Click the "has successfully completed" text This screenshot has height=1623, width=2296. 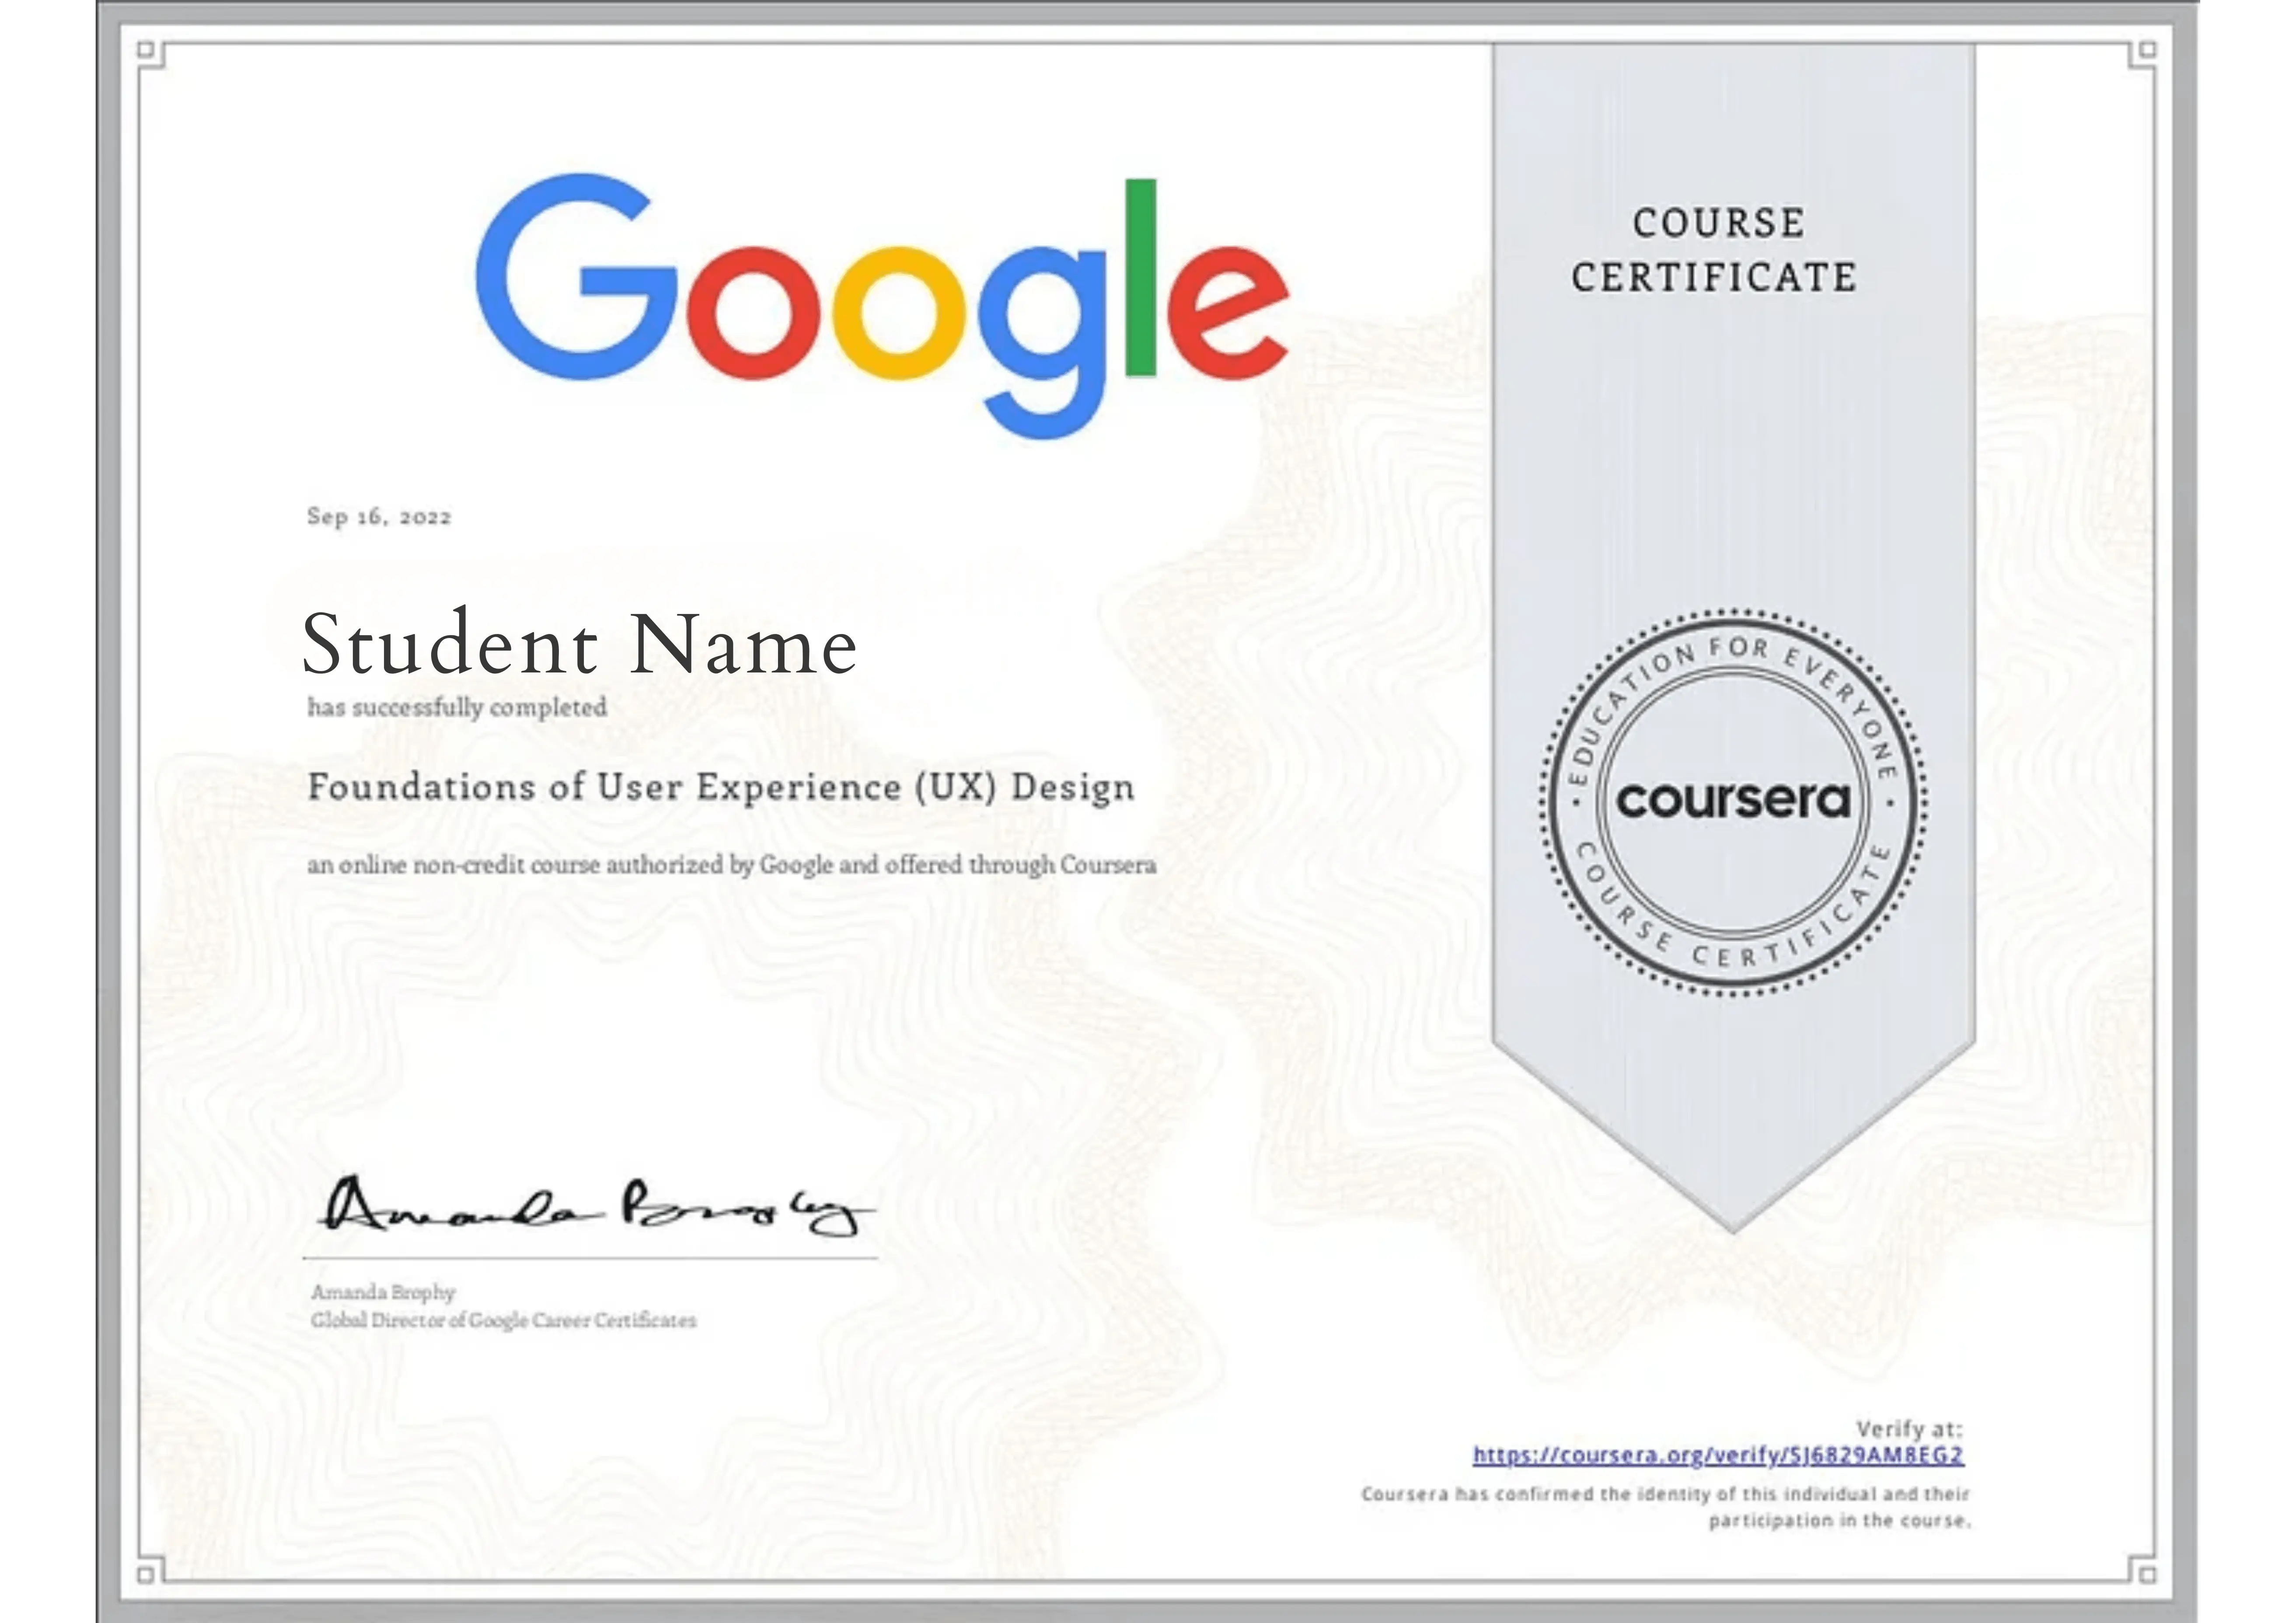coord(457,708)
